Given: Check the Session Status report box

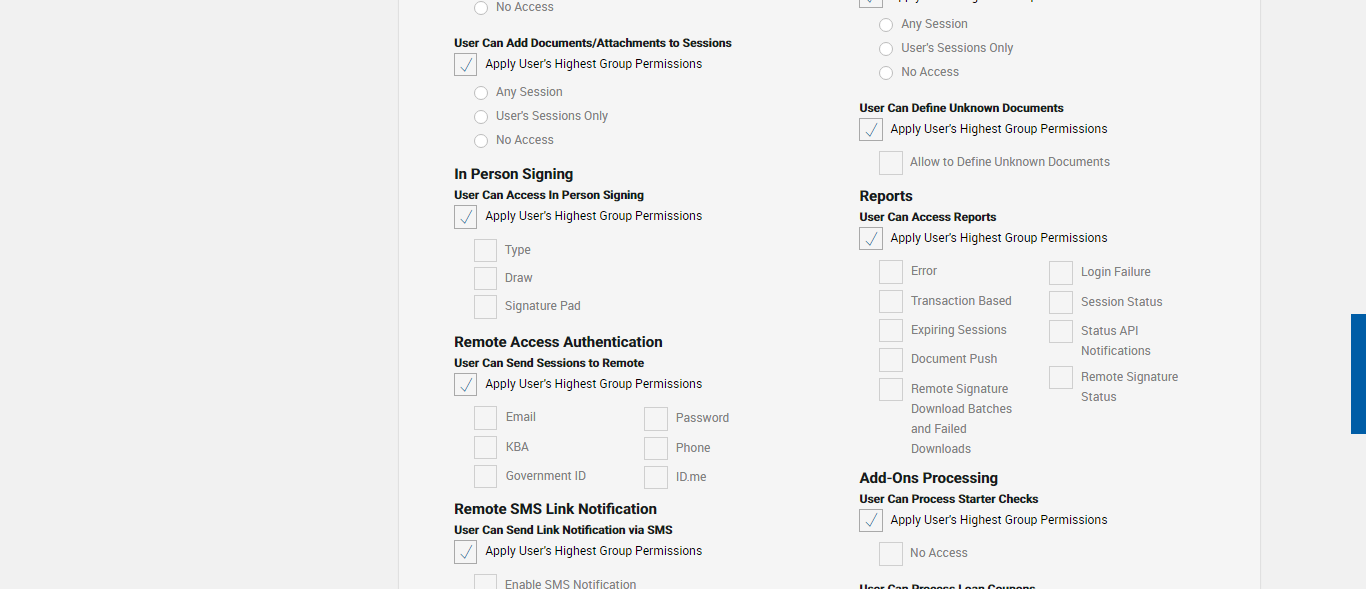Looking at the screenshot, I should 1060,302.
